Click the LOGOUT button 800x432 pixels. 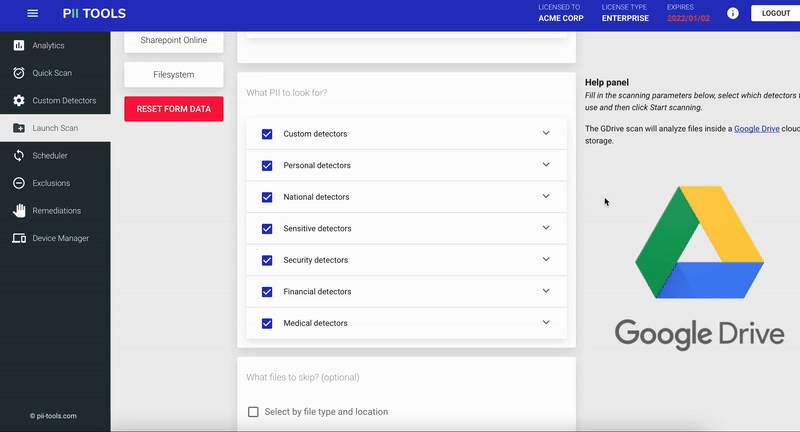pos(776,13)
